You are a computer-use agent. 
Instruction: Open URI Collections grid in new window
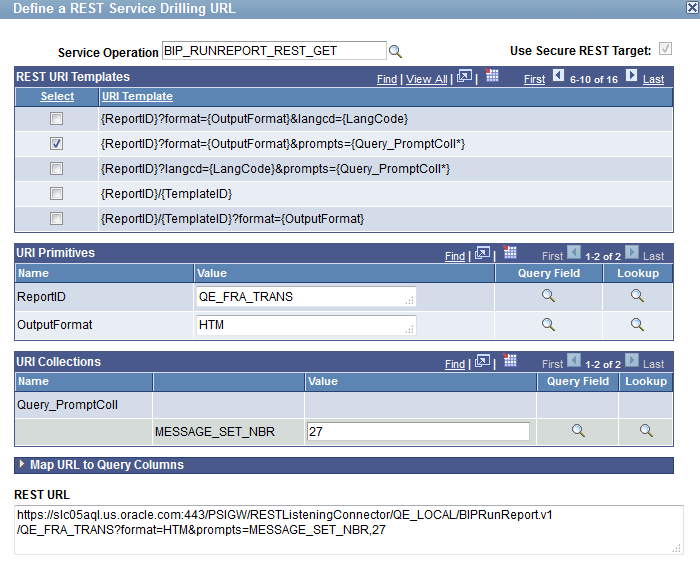click(482, 361)
